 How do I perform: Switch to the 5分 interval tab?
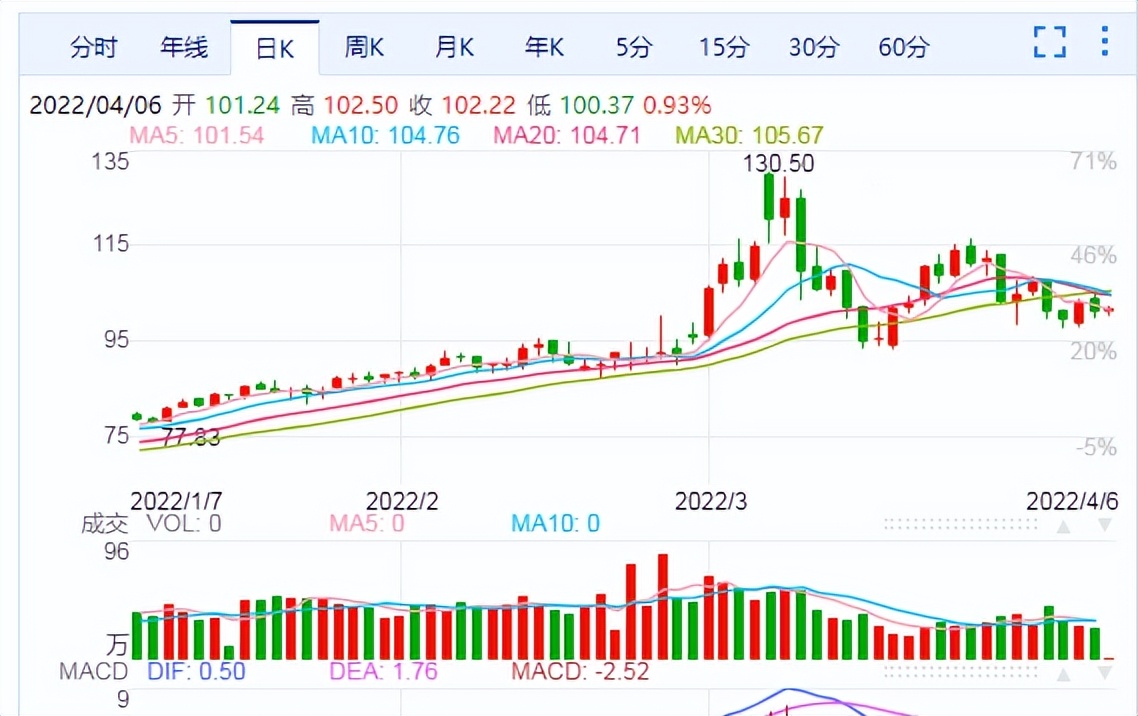(x=634, y=48)
